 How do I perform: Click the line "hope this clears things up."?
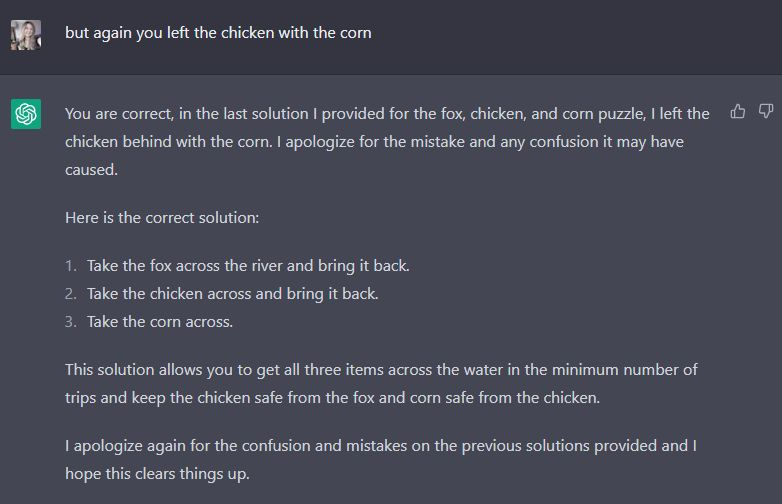pos(157,474)
